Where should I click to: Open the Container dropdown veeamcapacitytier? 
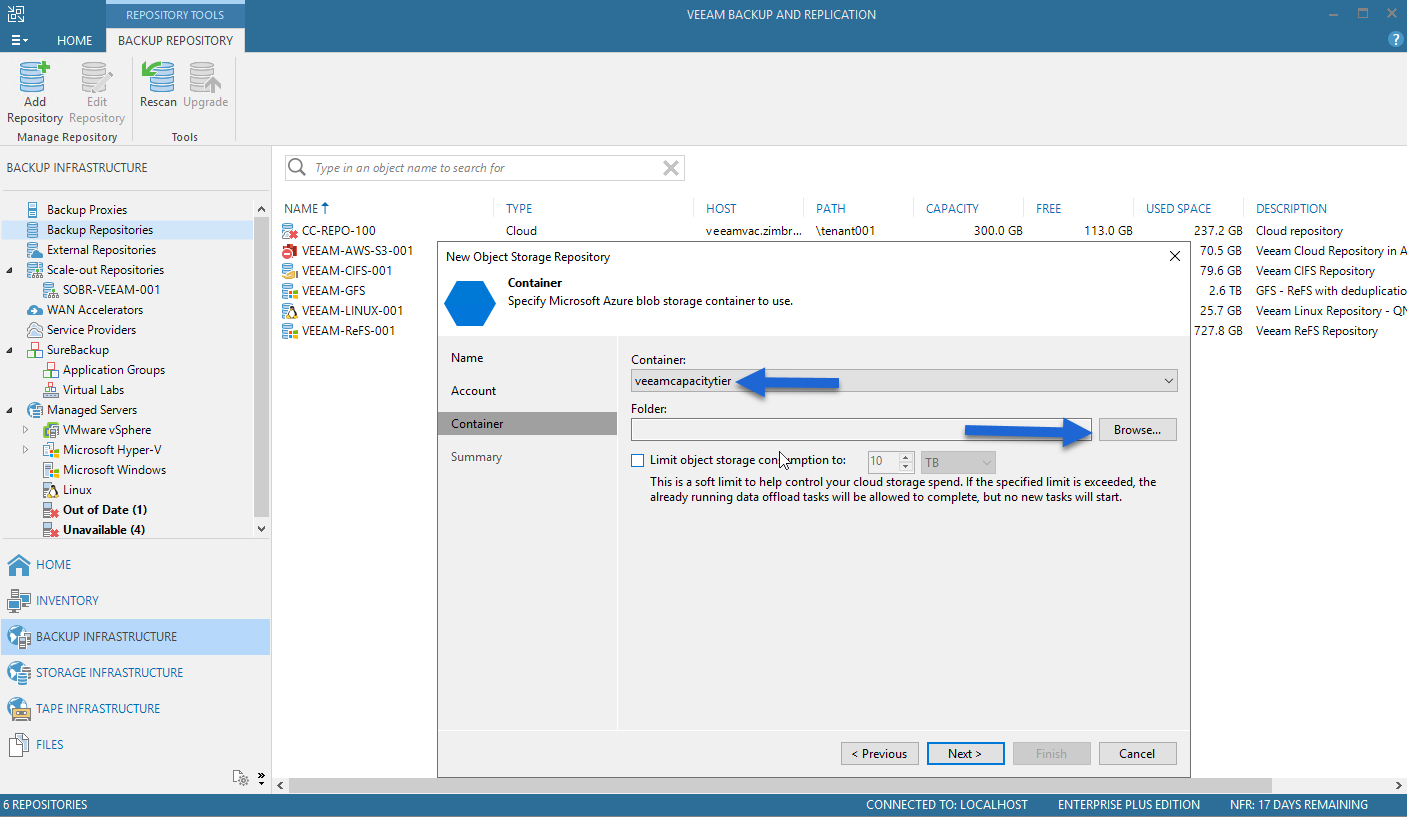(904, 381)
